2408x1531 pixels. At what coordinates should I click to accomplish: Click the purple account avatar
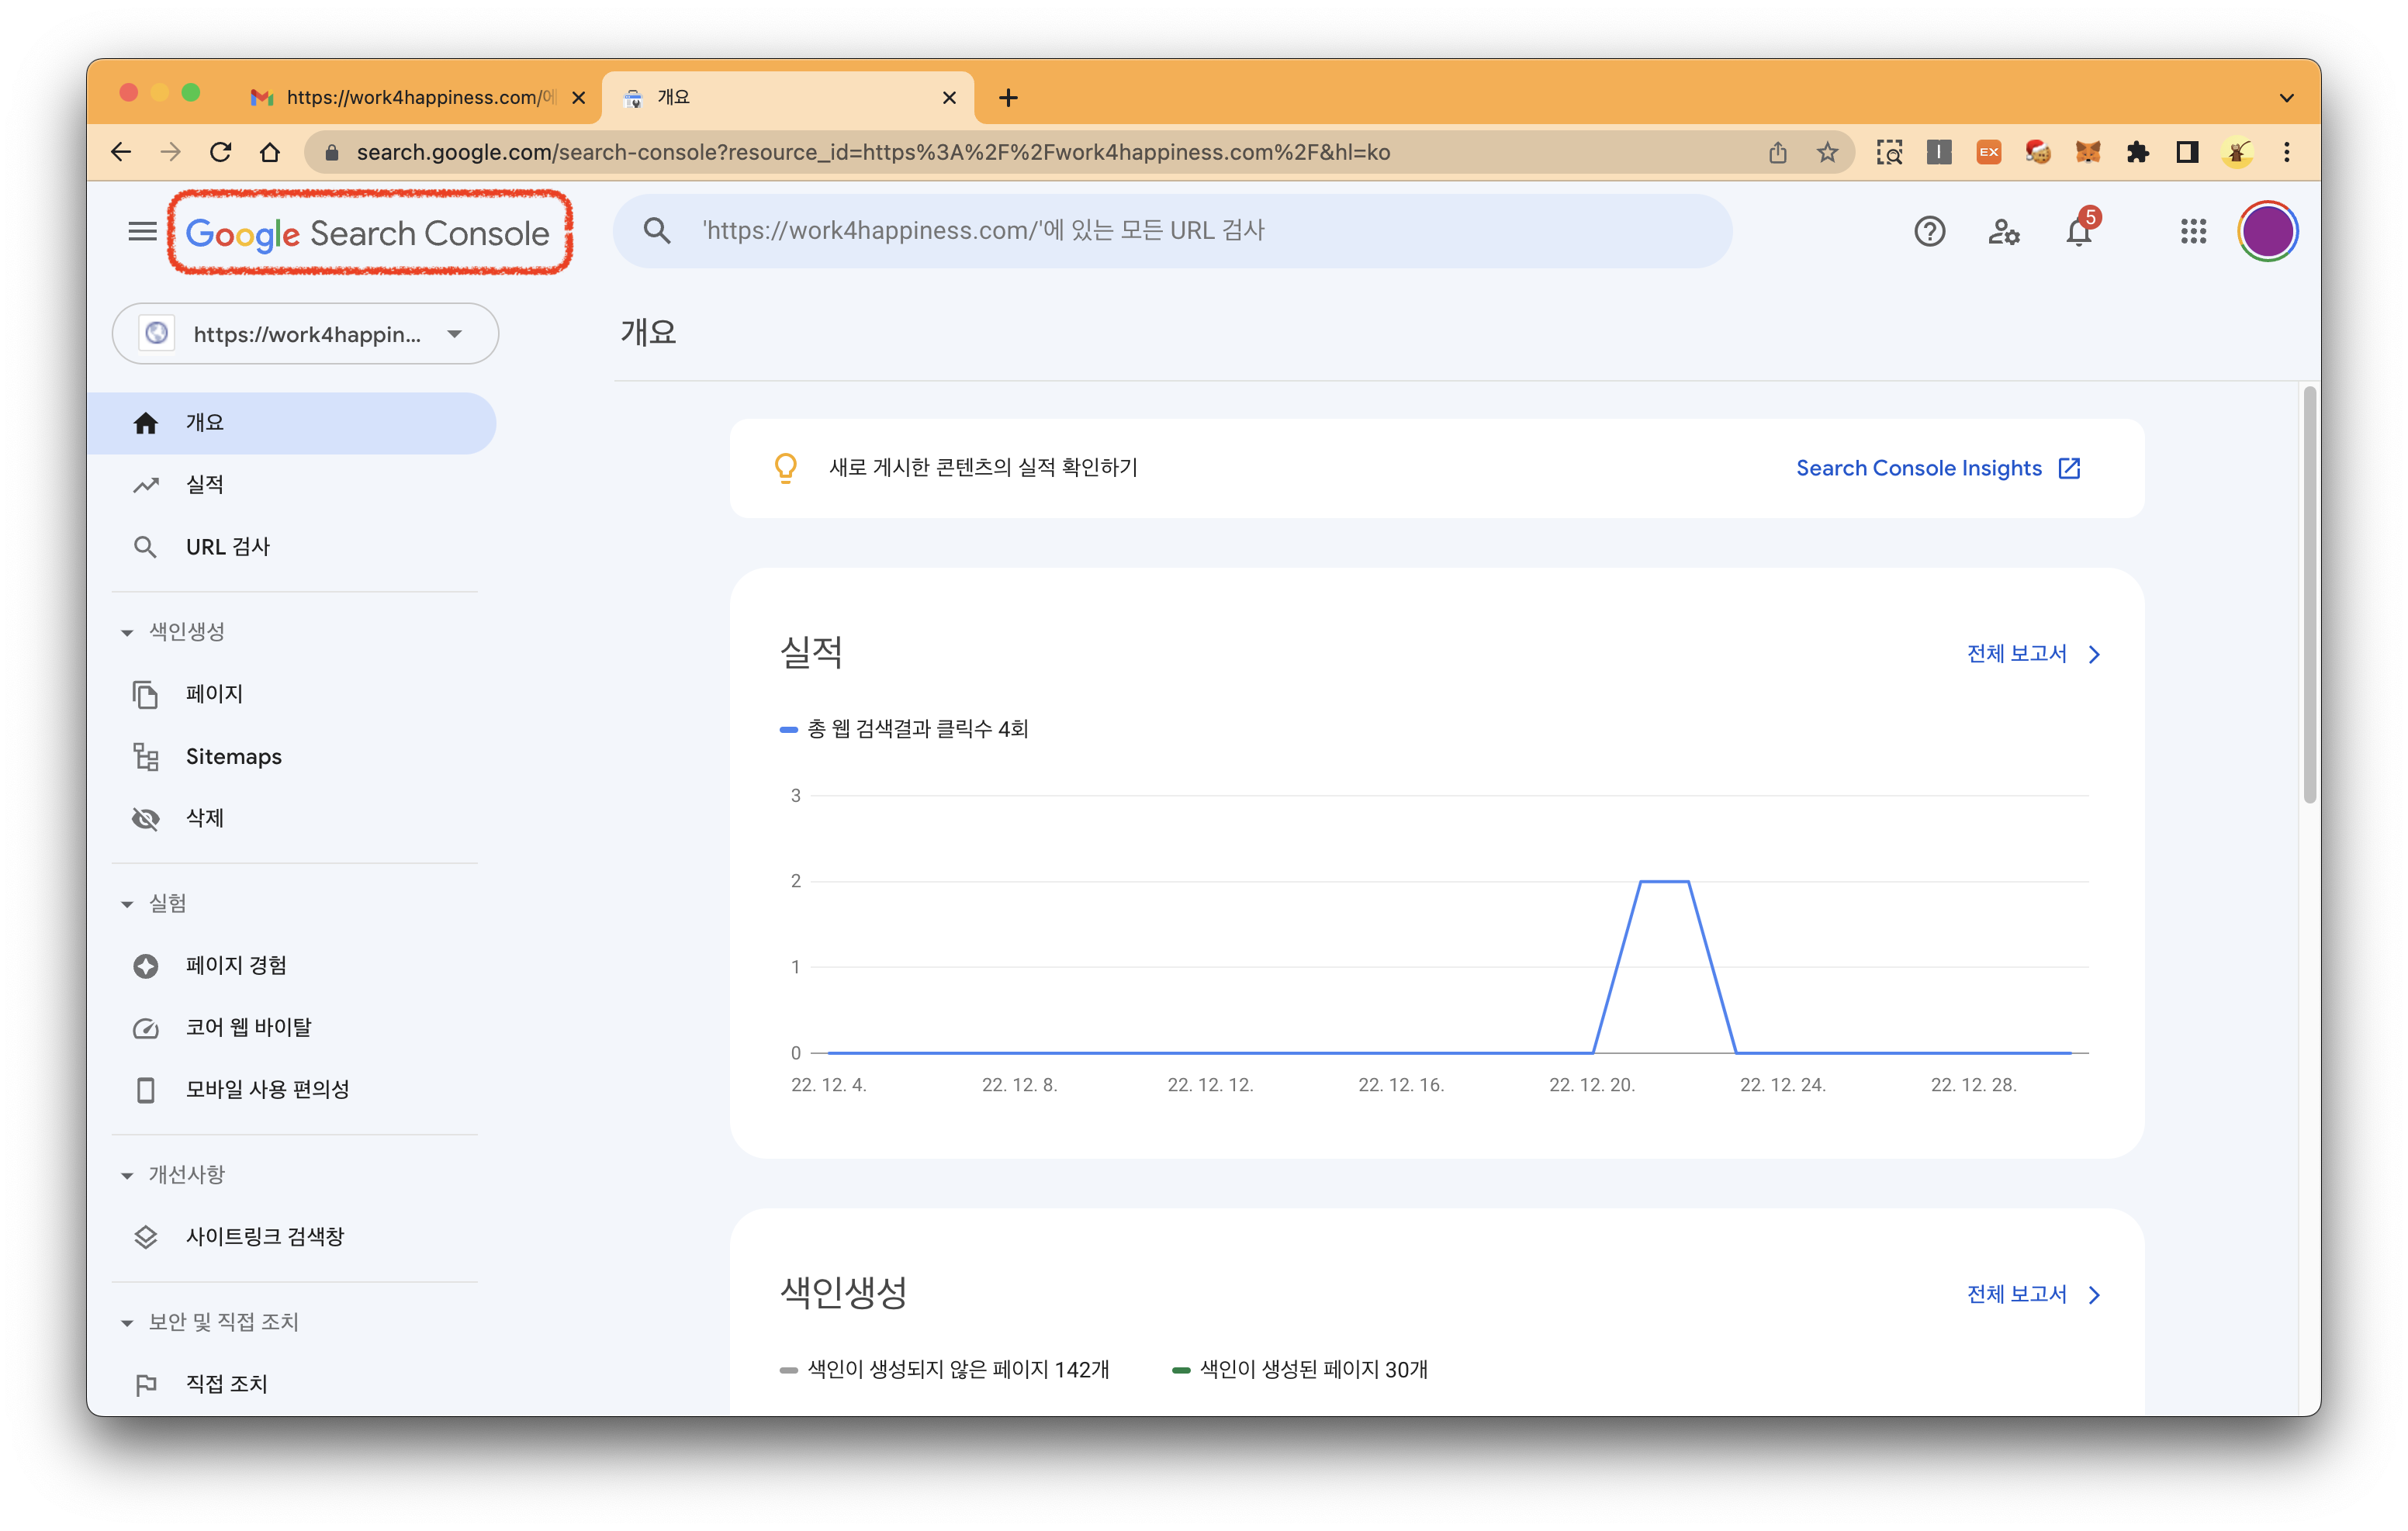(x=2267, y=232)
